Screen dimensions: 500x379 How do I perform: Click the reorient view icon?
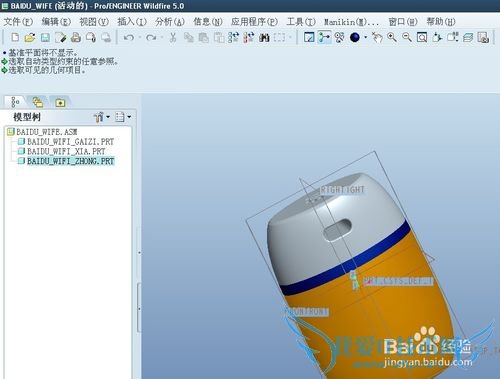437,37
